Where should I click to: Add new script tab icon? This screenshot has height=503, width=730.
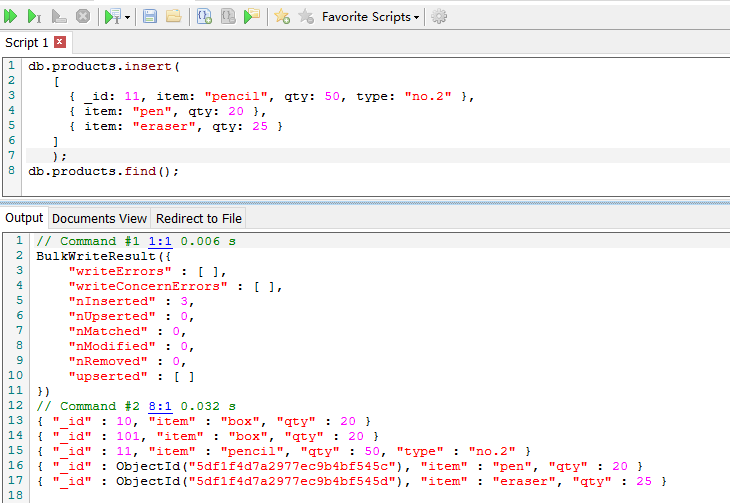click(x=204, y=17)
